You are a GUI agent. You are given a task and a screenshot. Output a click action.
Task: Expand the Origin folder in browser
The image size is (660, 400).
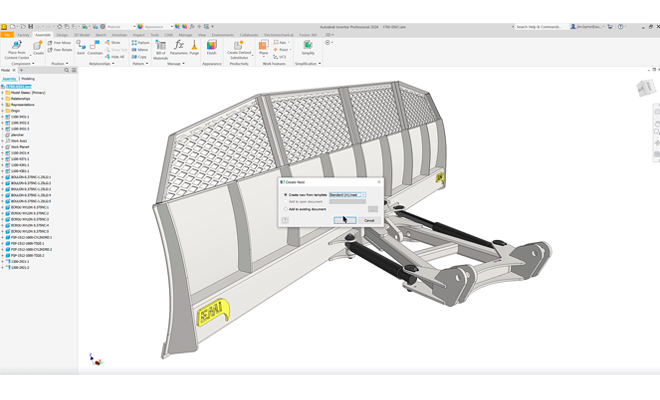tap(3, 111)
